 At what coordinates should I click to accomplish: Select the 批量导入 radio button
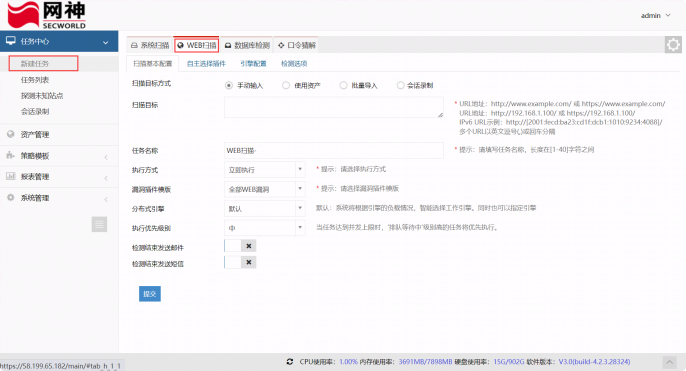coord(343,85)
